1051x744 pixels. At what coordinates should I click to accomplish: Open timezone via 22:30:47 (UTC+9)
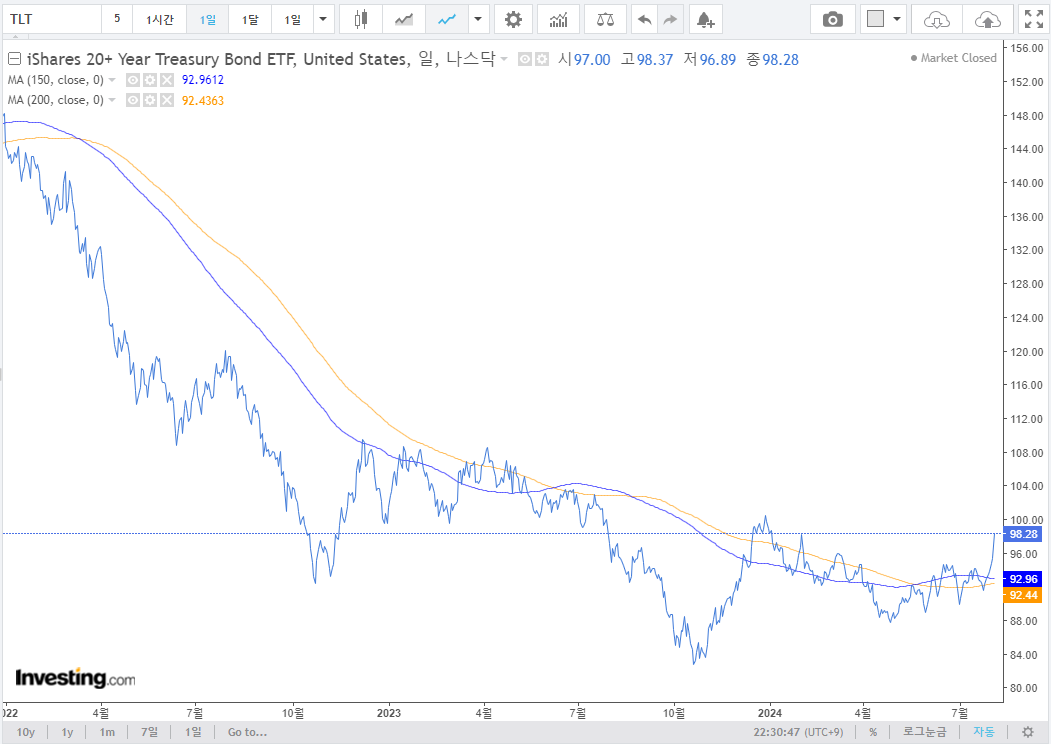pos(798,732)
